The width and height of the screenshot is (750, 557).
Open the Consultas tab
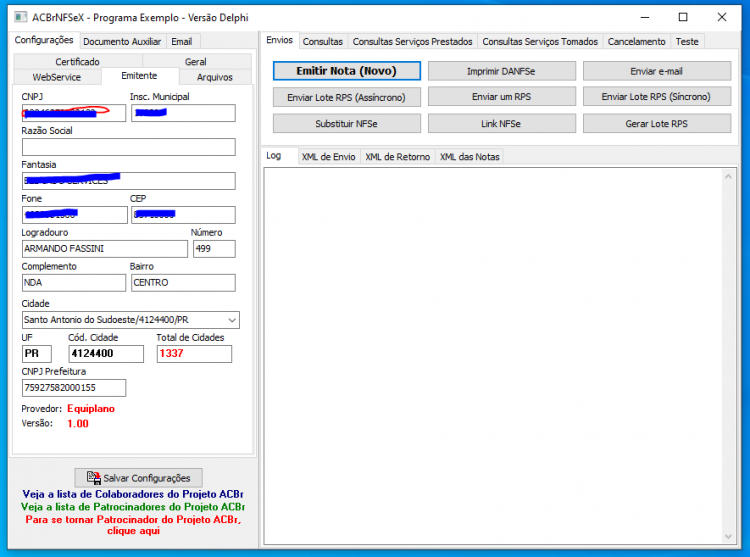323,42
